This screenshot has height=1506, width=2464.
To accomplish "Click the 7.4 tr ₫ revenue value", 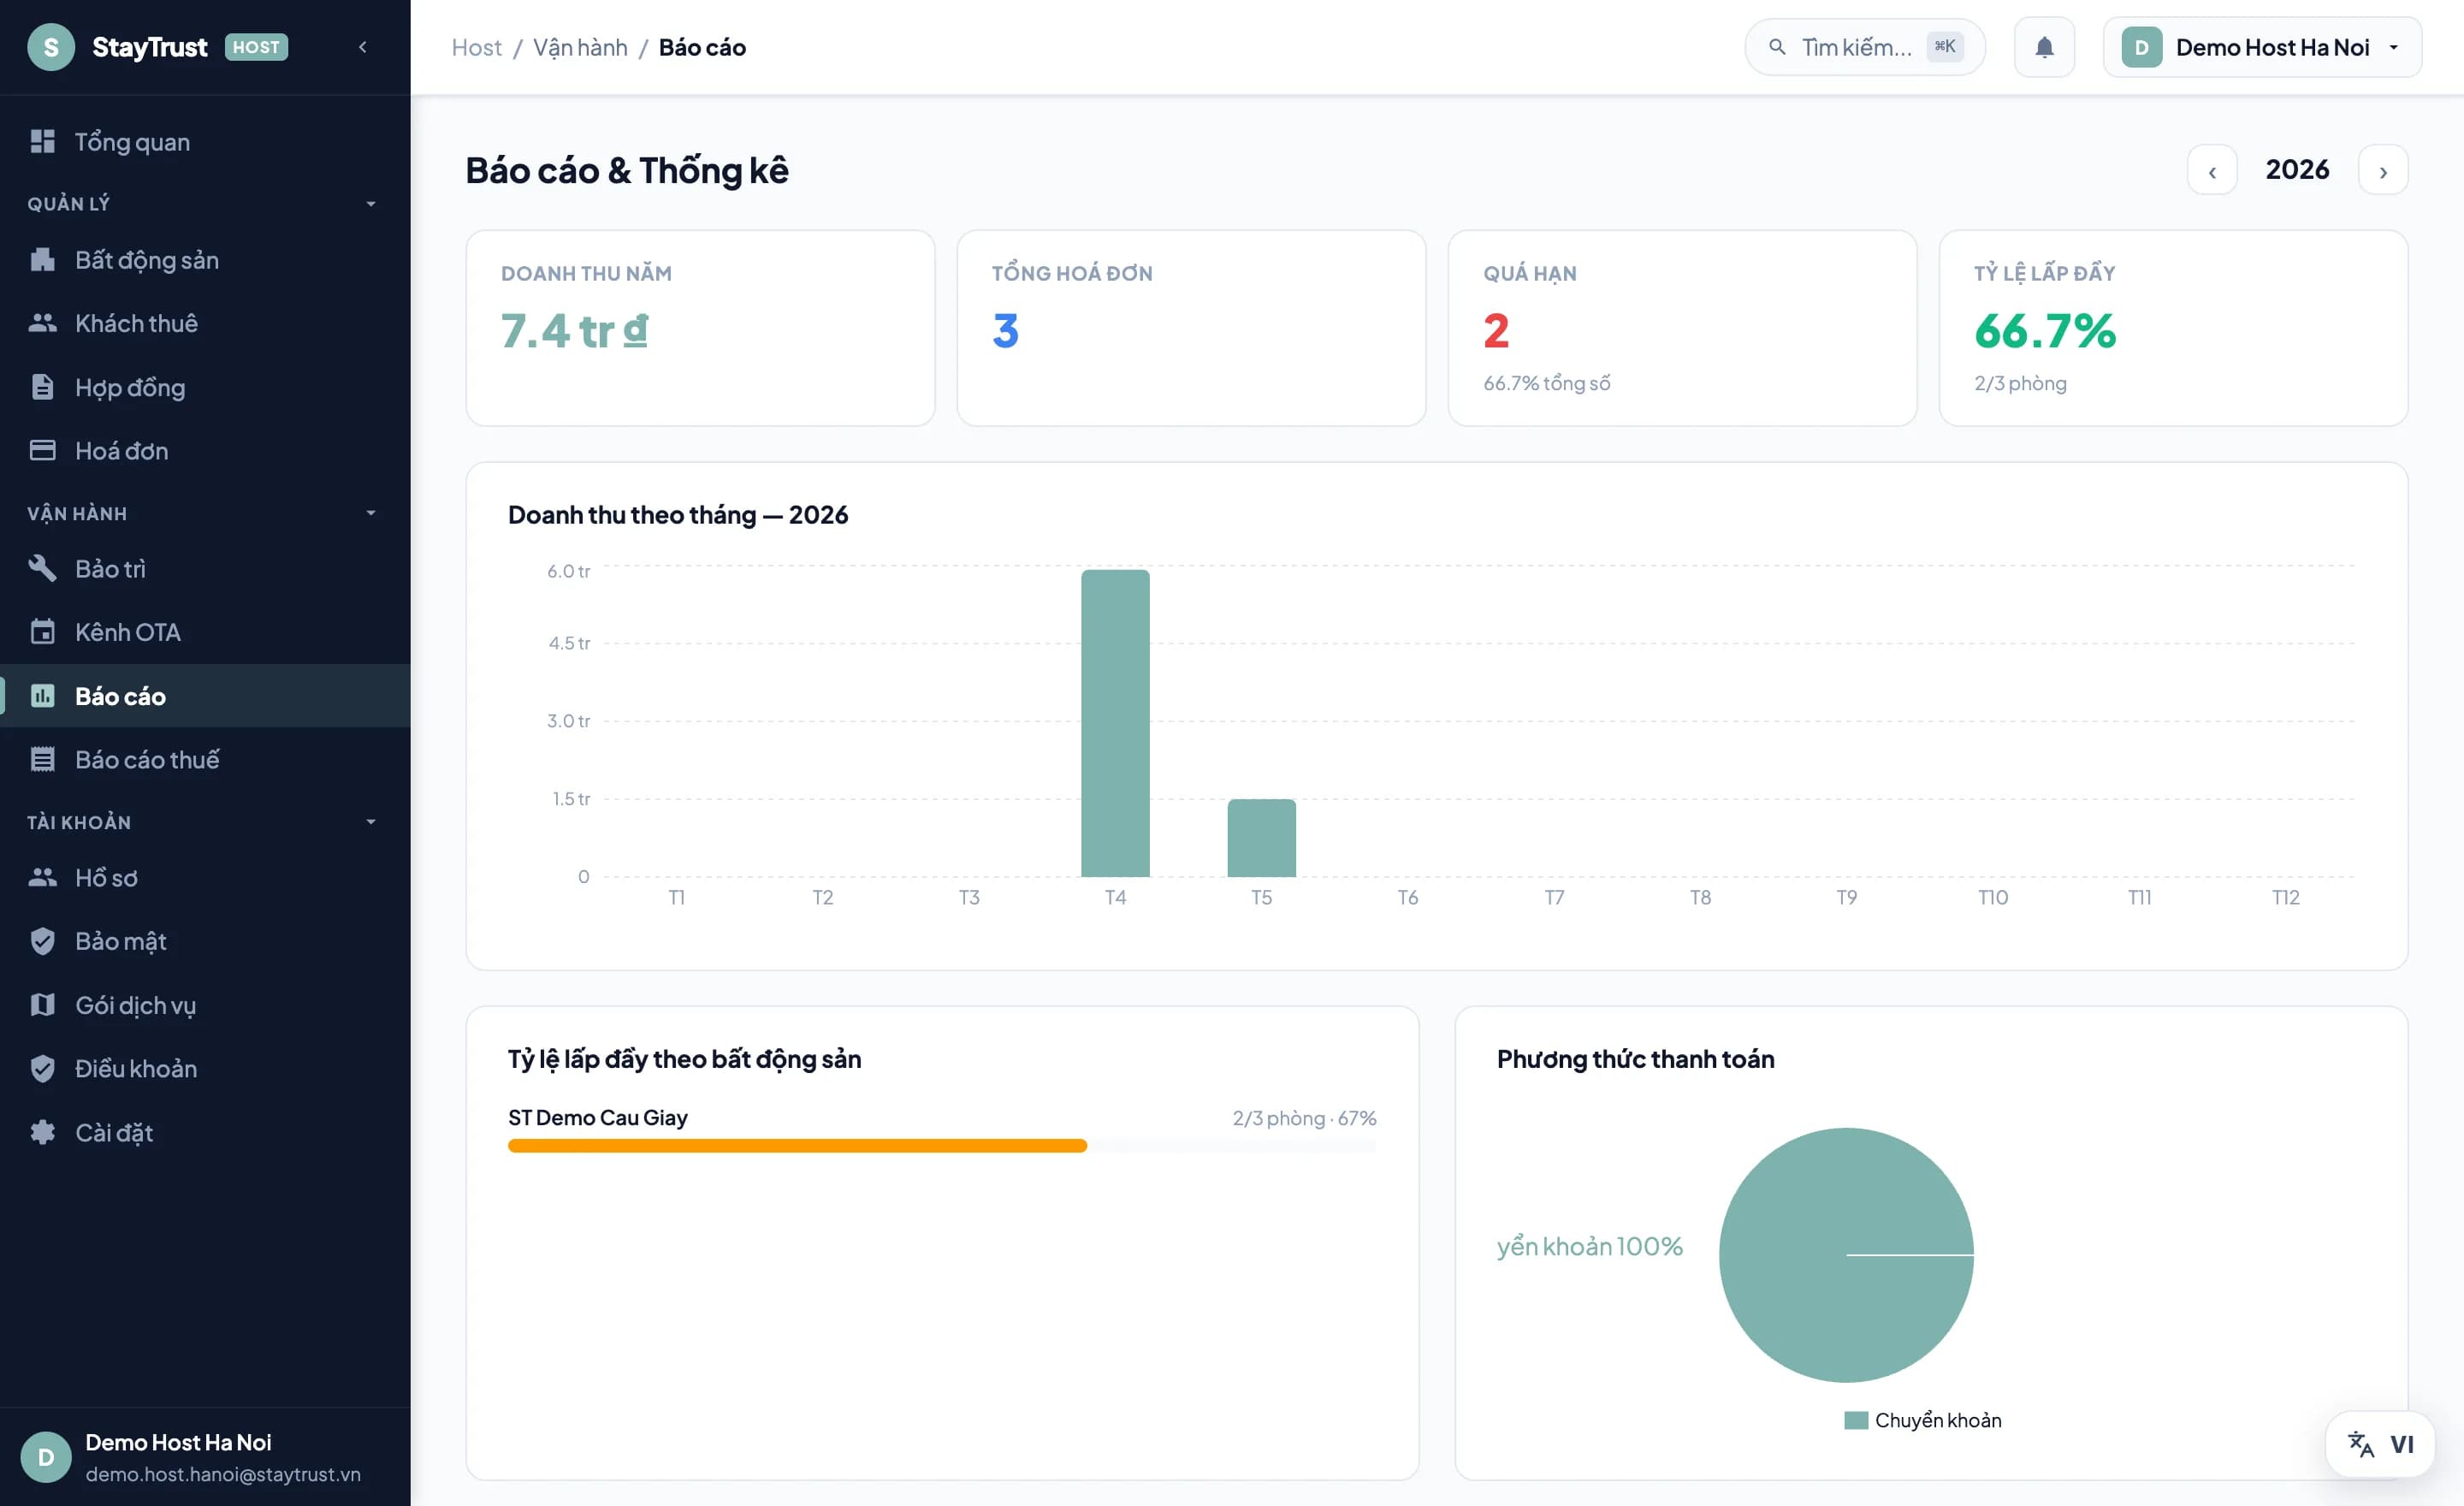I will point(574,331).
